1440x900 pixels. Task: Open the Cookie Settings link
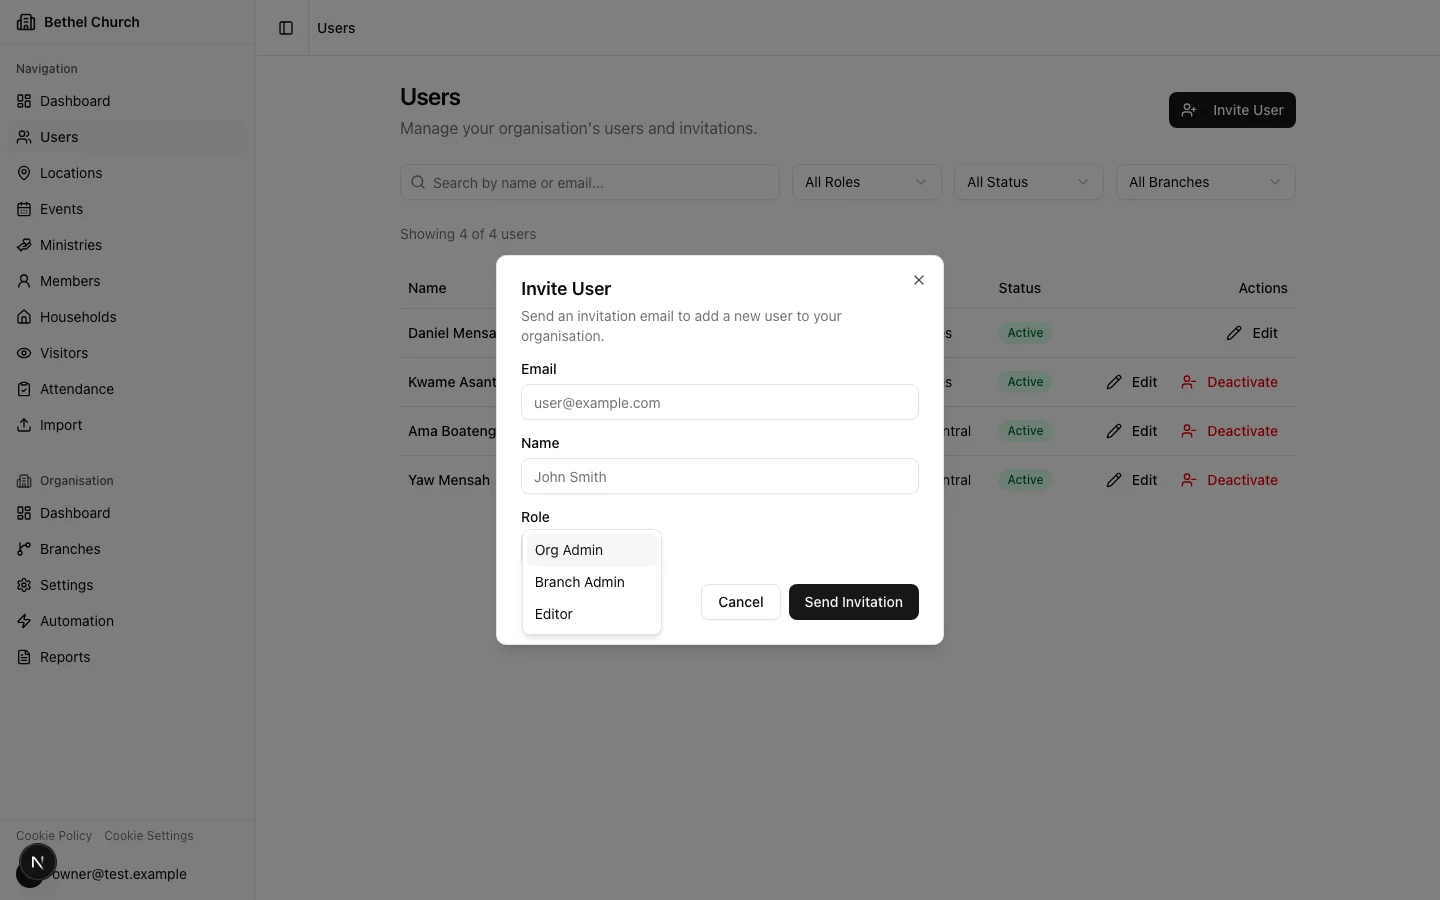click(149, 836)
